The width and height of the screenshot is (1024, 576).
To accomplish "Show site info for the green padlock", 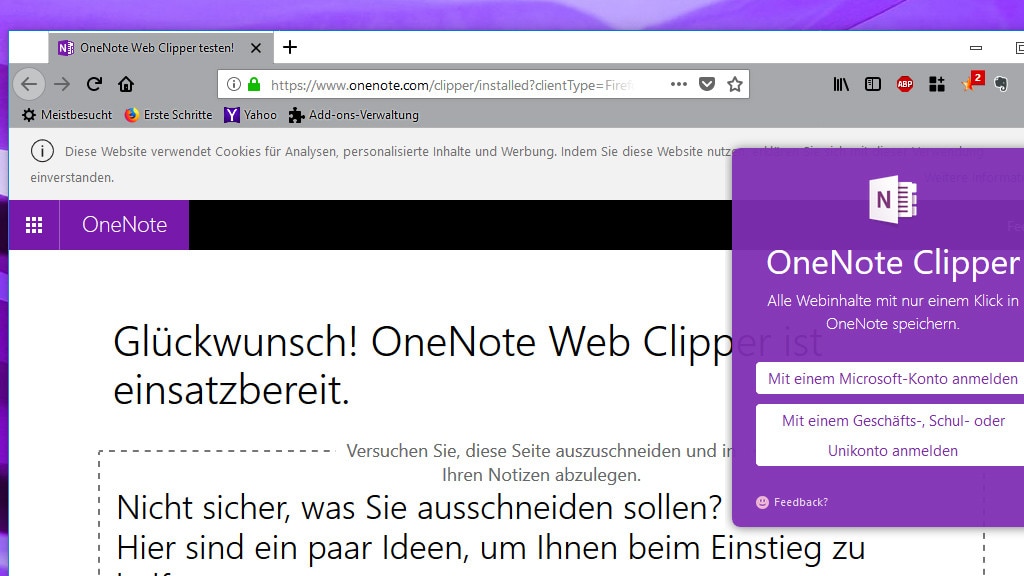I will (254, 85).
